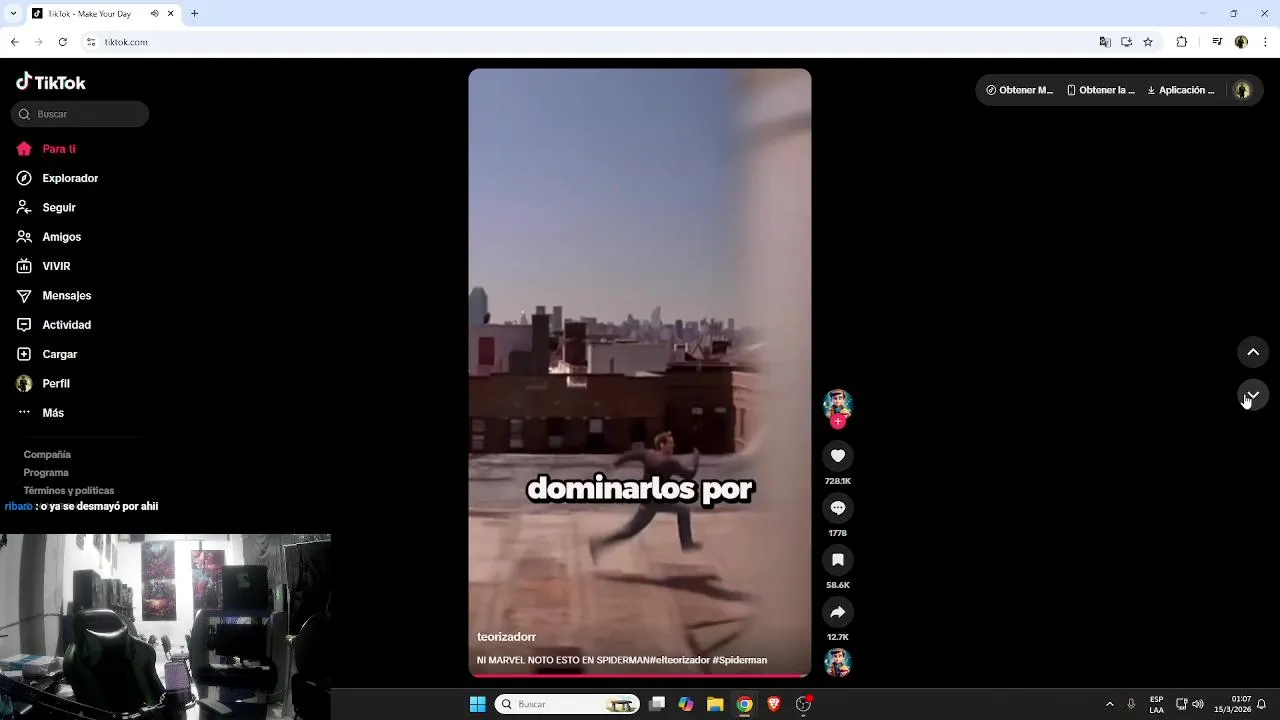Open a new browser tab
Image resolution: width=1280 pixels, height=720 pixels.
(x=195, y=14)
